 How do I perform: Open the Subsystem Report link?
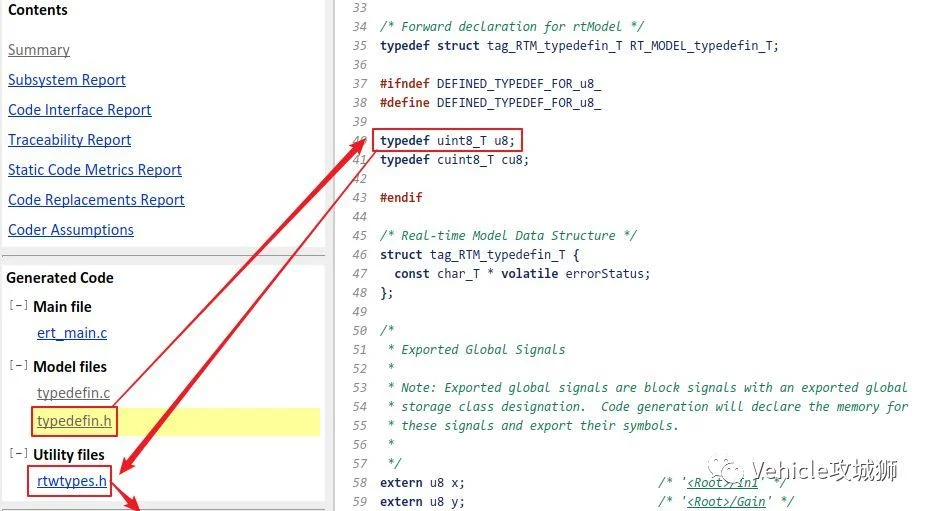(67, 80)
